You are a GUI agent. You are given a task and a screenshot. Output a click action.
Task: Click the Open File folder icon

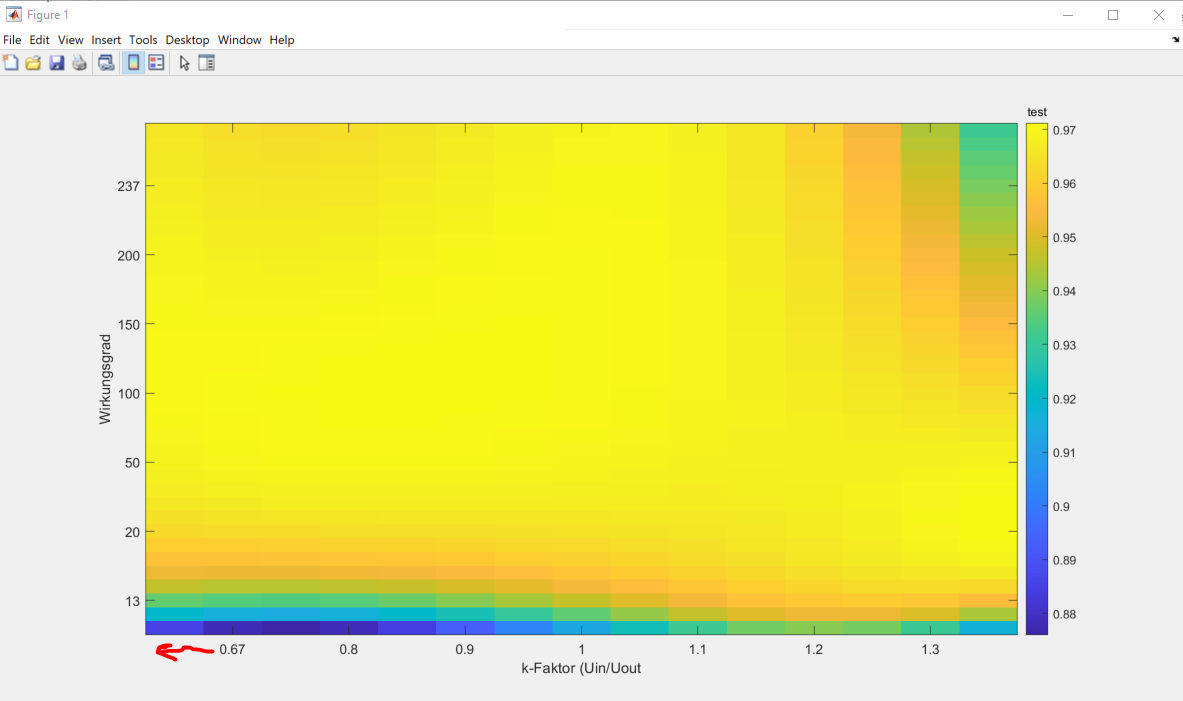point(33,63)
